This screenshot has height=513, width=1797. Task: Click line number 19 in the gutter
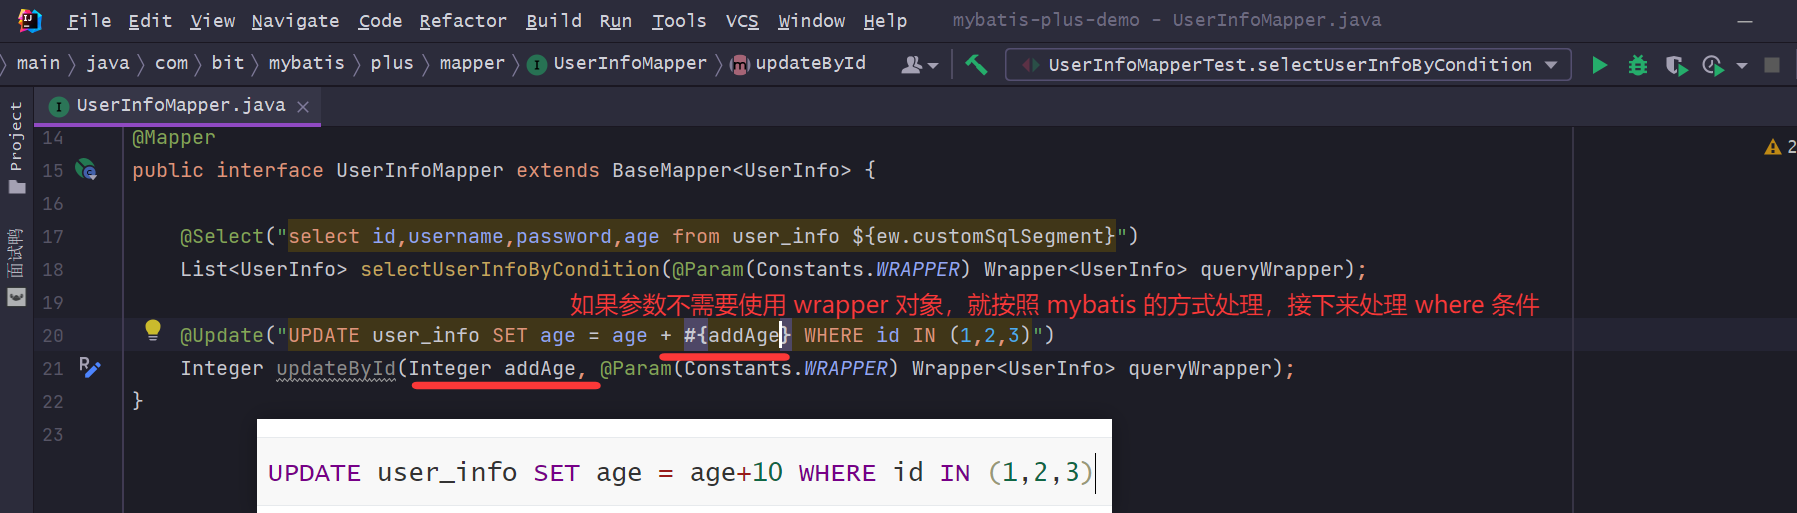53,302
